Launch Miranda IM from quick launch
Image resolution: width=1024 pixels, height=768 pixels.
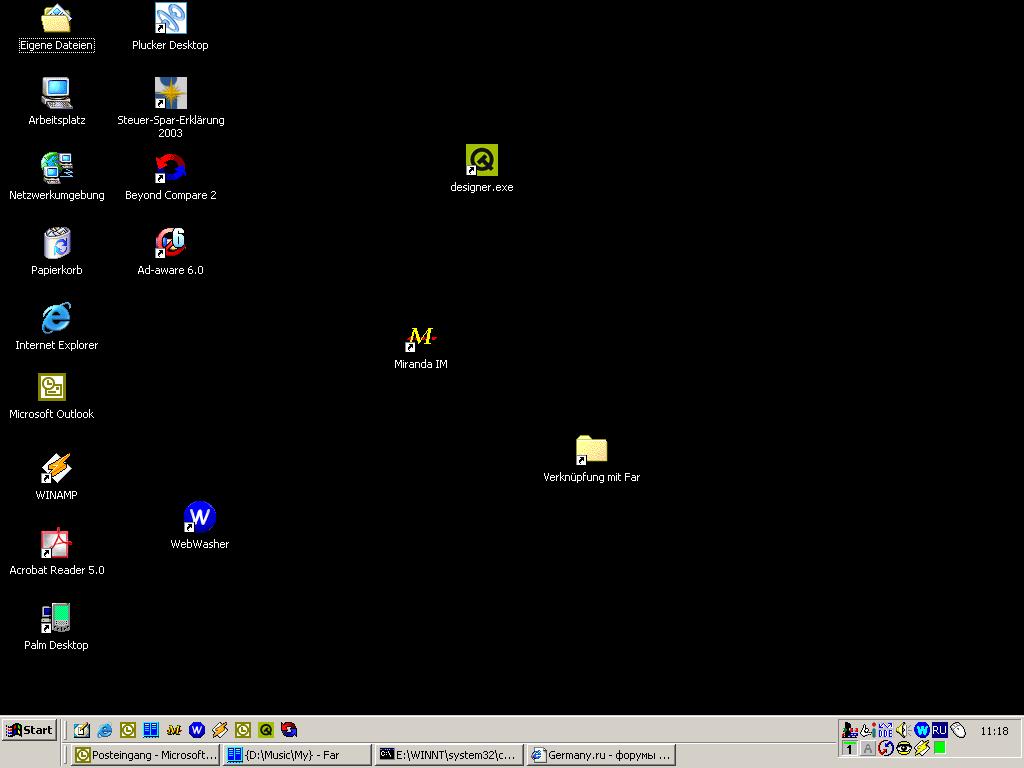pos(174,730)
